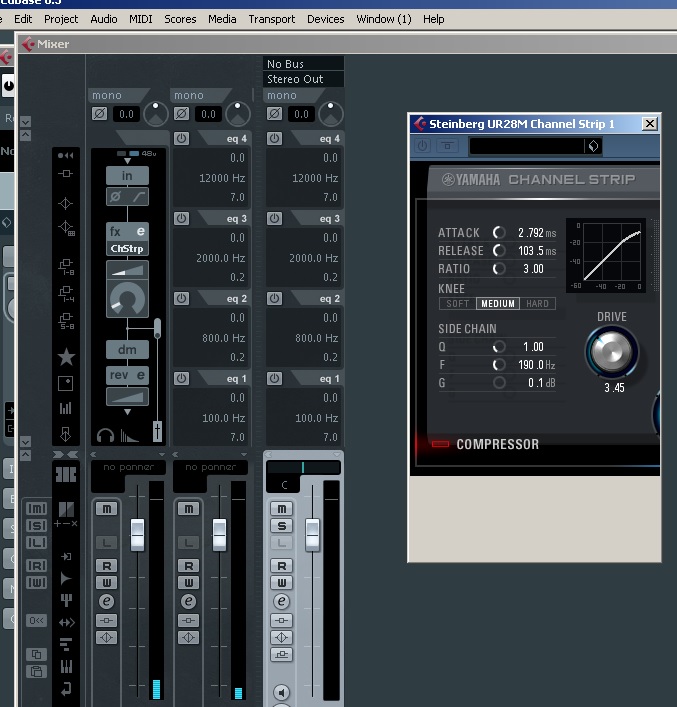Toggle the COMPRESSOR enable indicator
This screenshot has height=707, width=677.
tap(440, 444)
